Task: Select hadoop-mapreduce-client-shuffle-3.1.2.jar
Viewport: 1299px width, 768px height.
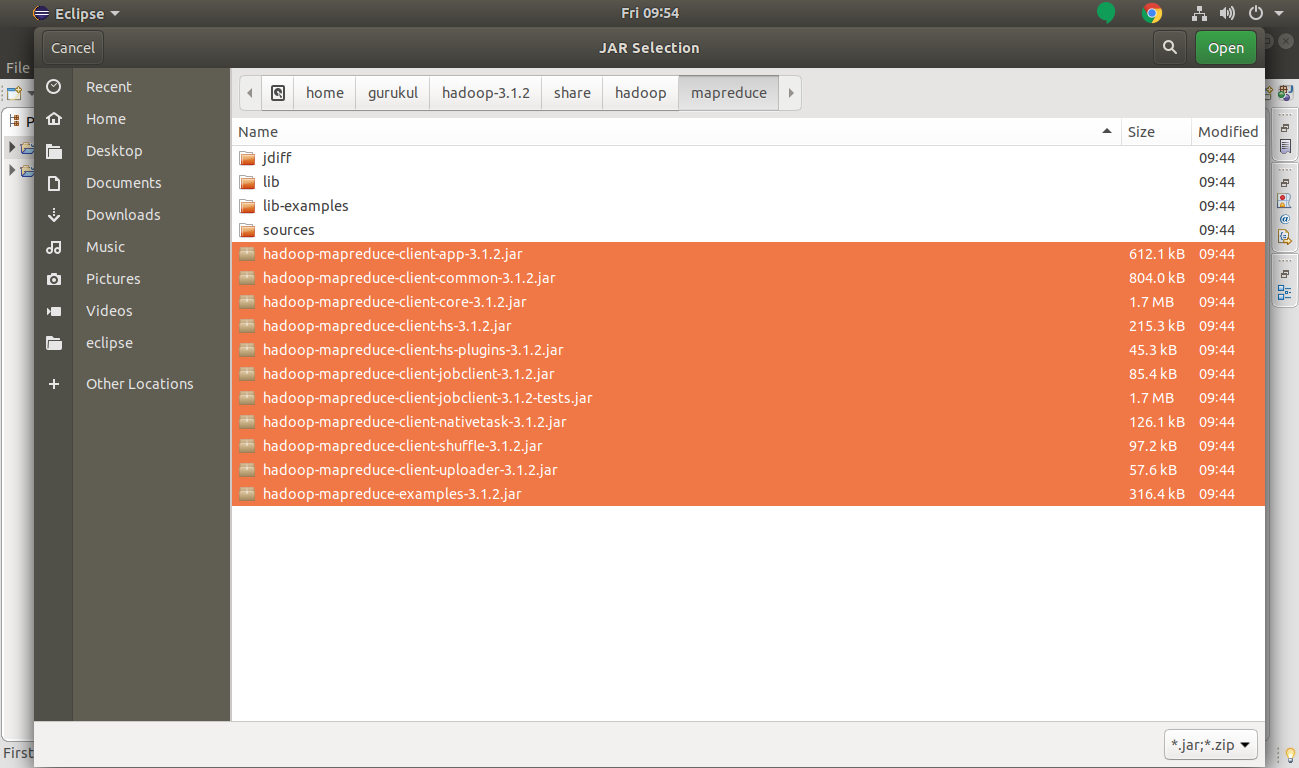Action: [748, 446]
